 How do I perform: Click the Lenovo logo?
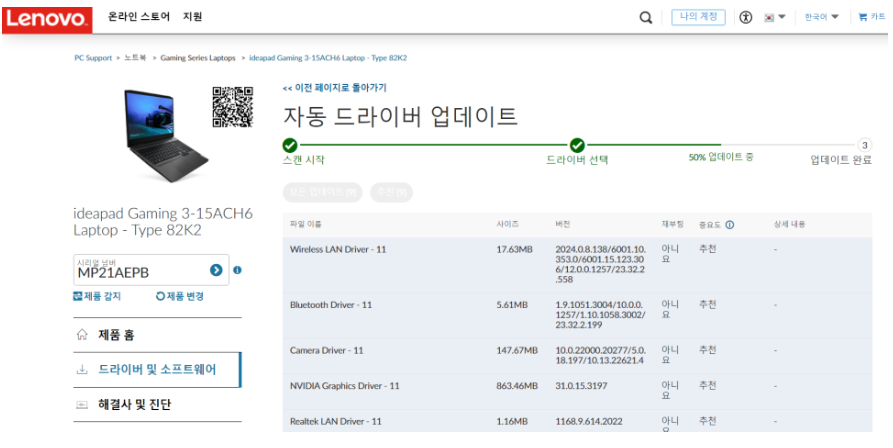coord(47,19)
